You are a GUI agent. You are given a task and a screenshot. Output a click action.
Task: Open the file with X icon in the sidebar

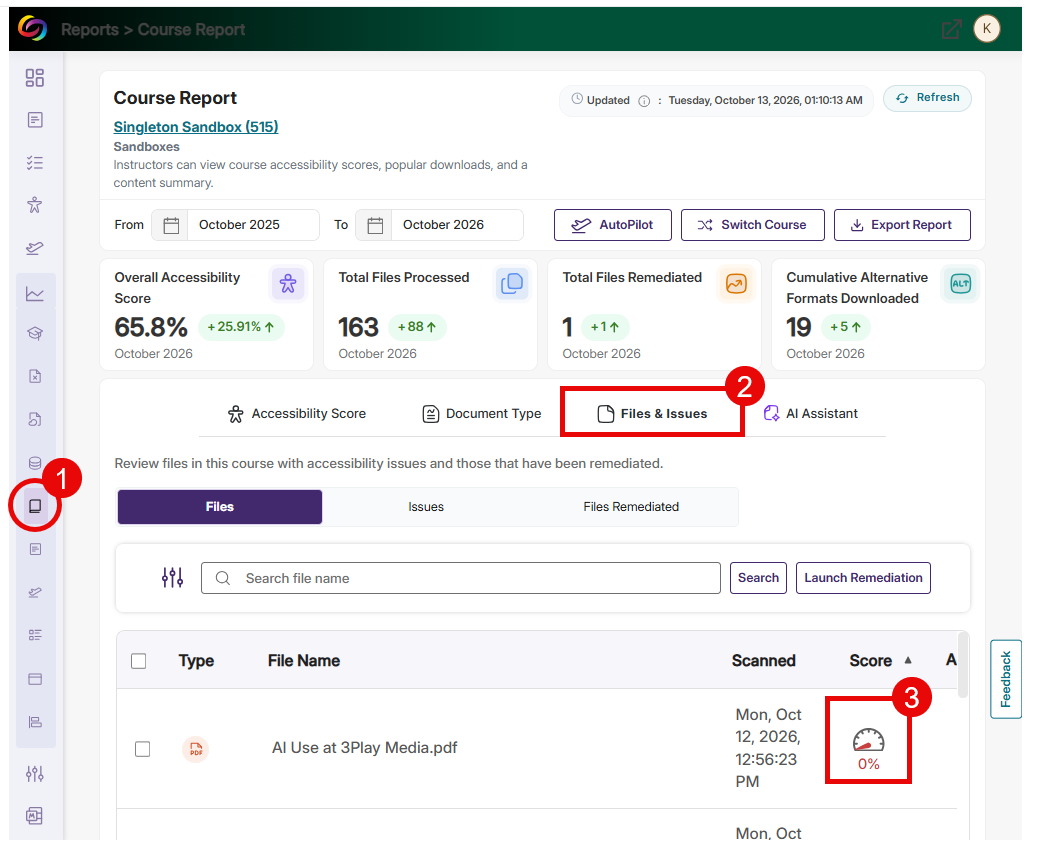coord(34,376)
